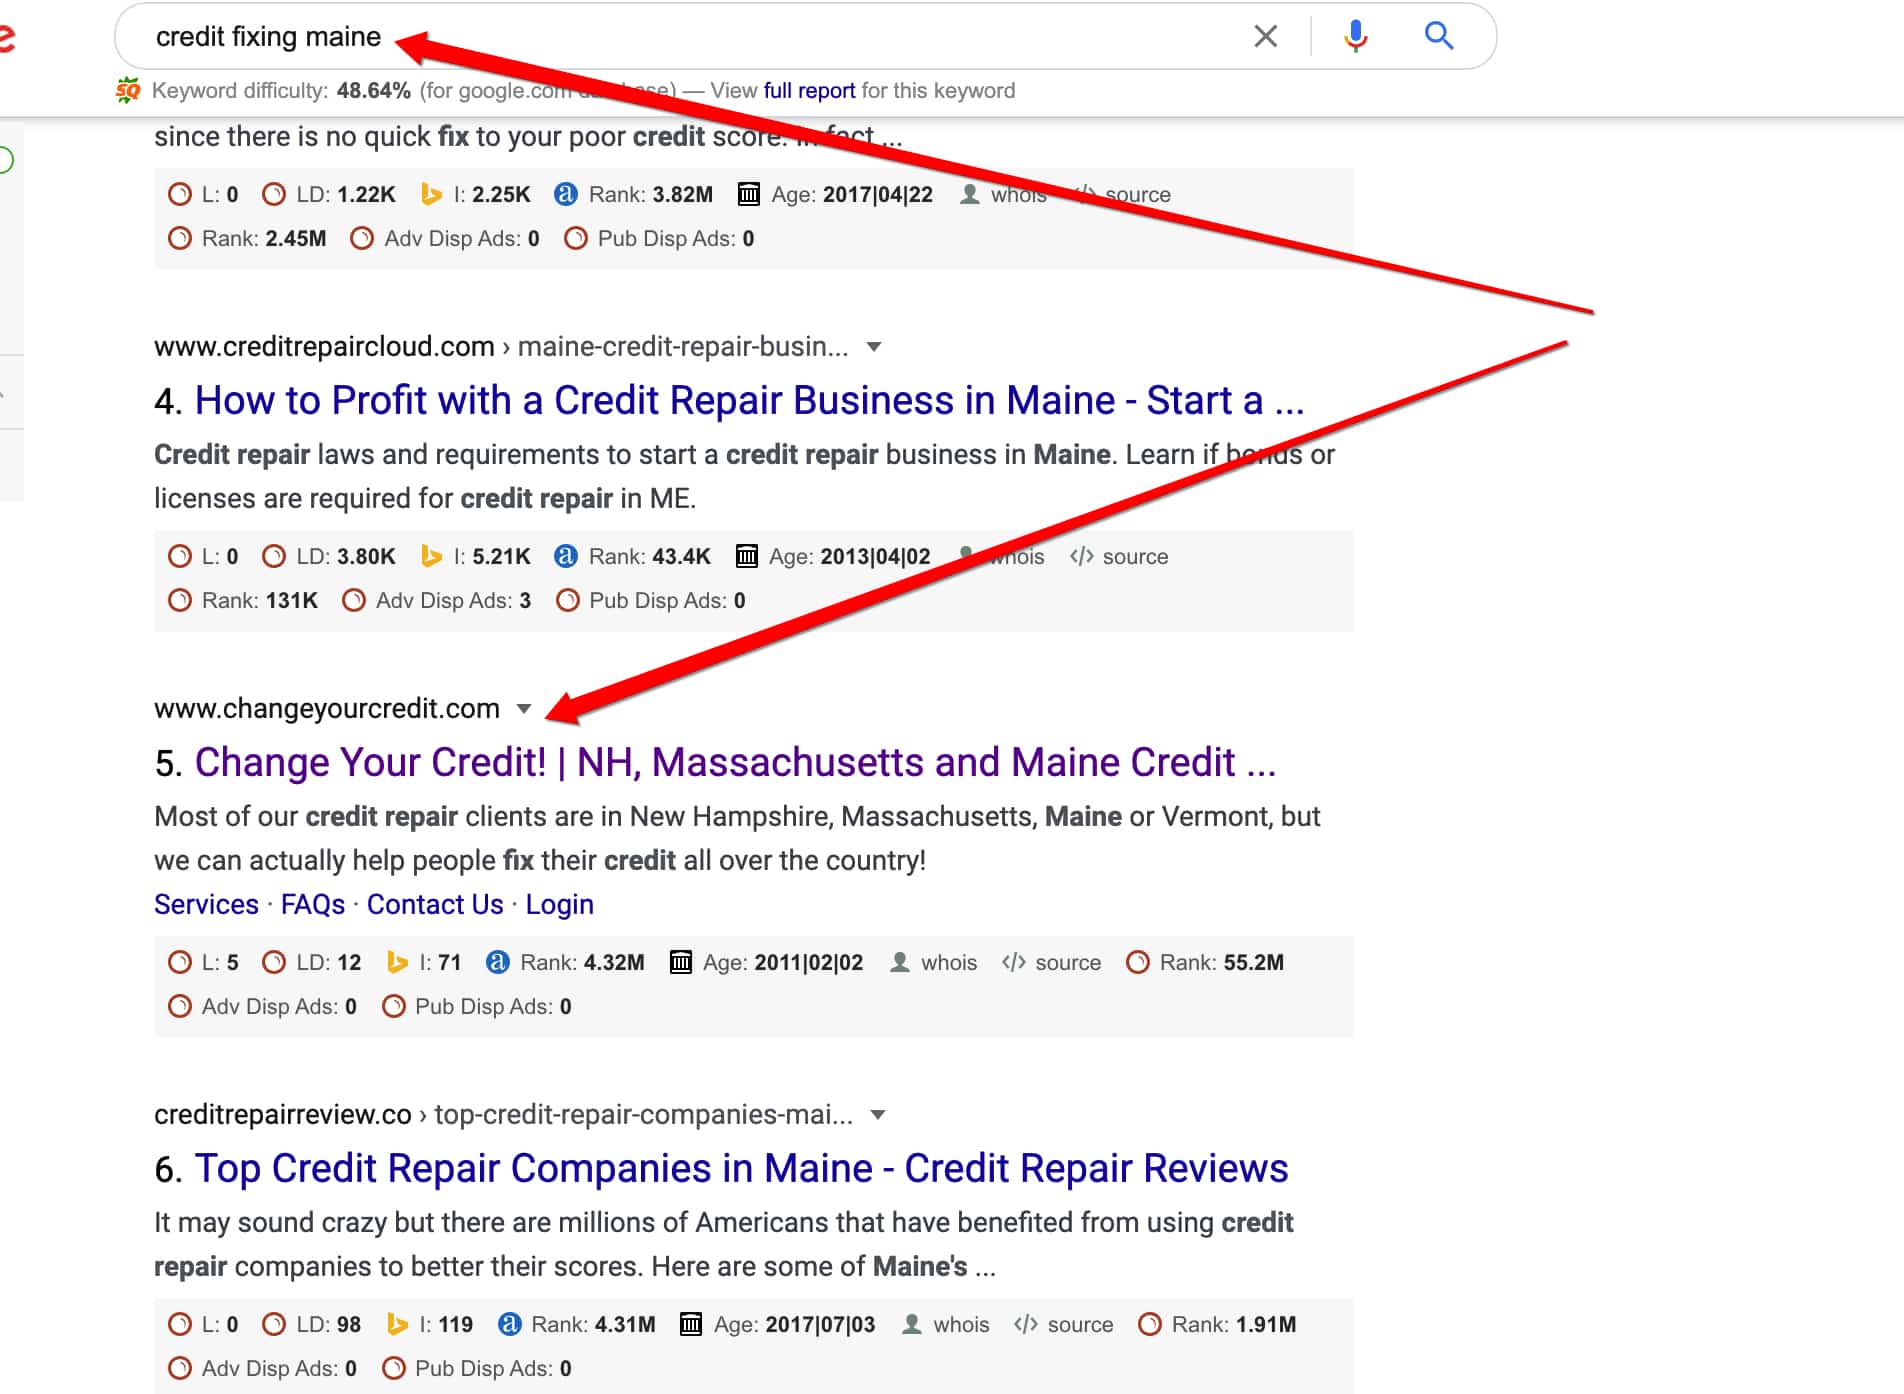Open result 6 Top Credit Repair Companies in Maine
The height and width of the screenshot is (1394, 1904).
(x=741, y=1169)
